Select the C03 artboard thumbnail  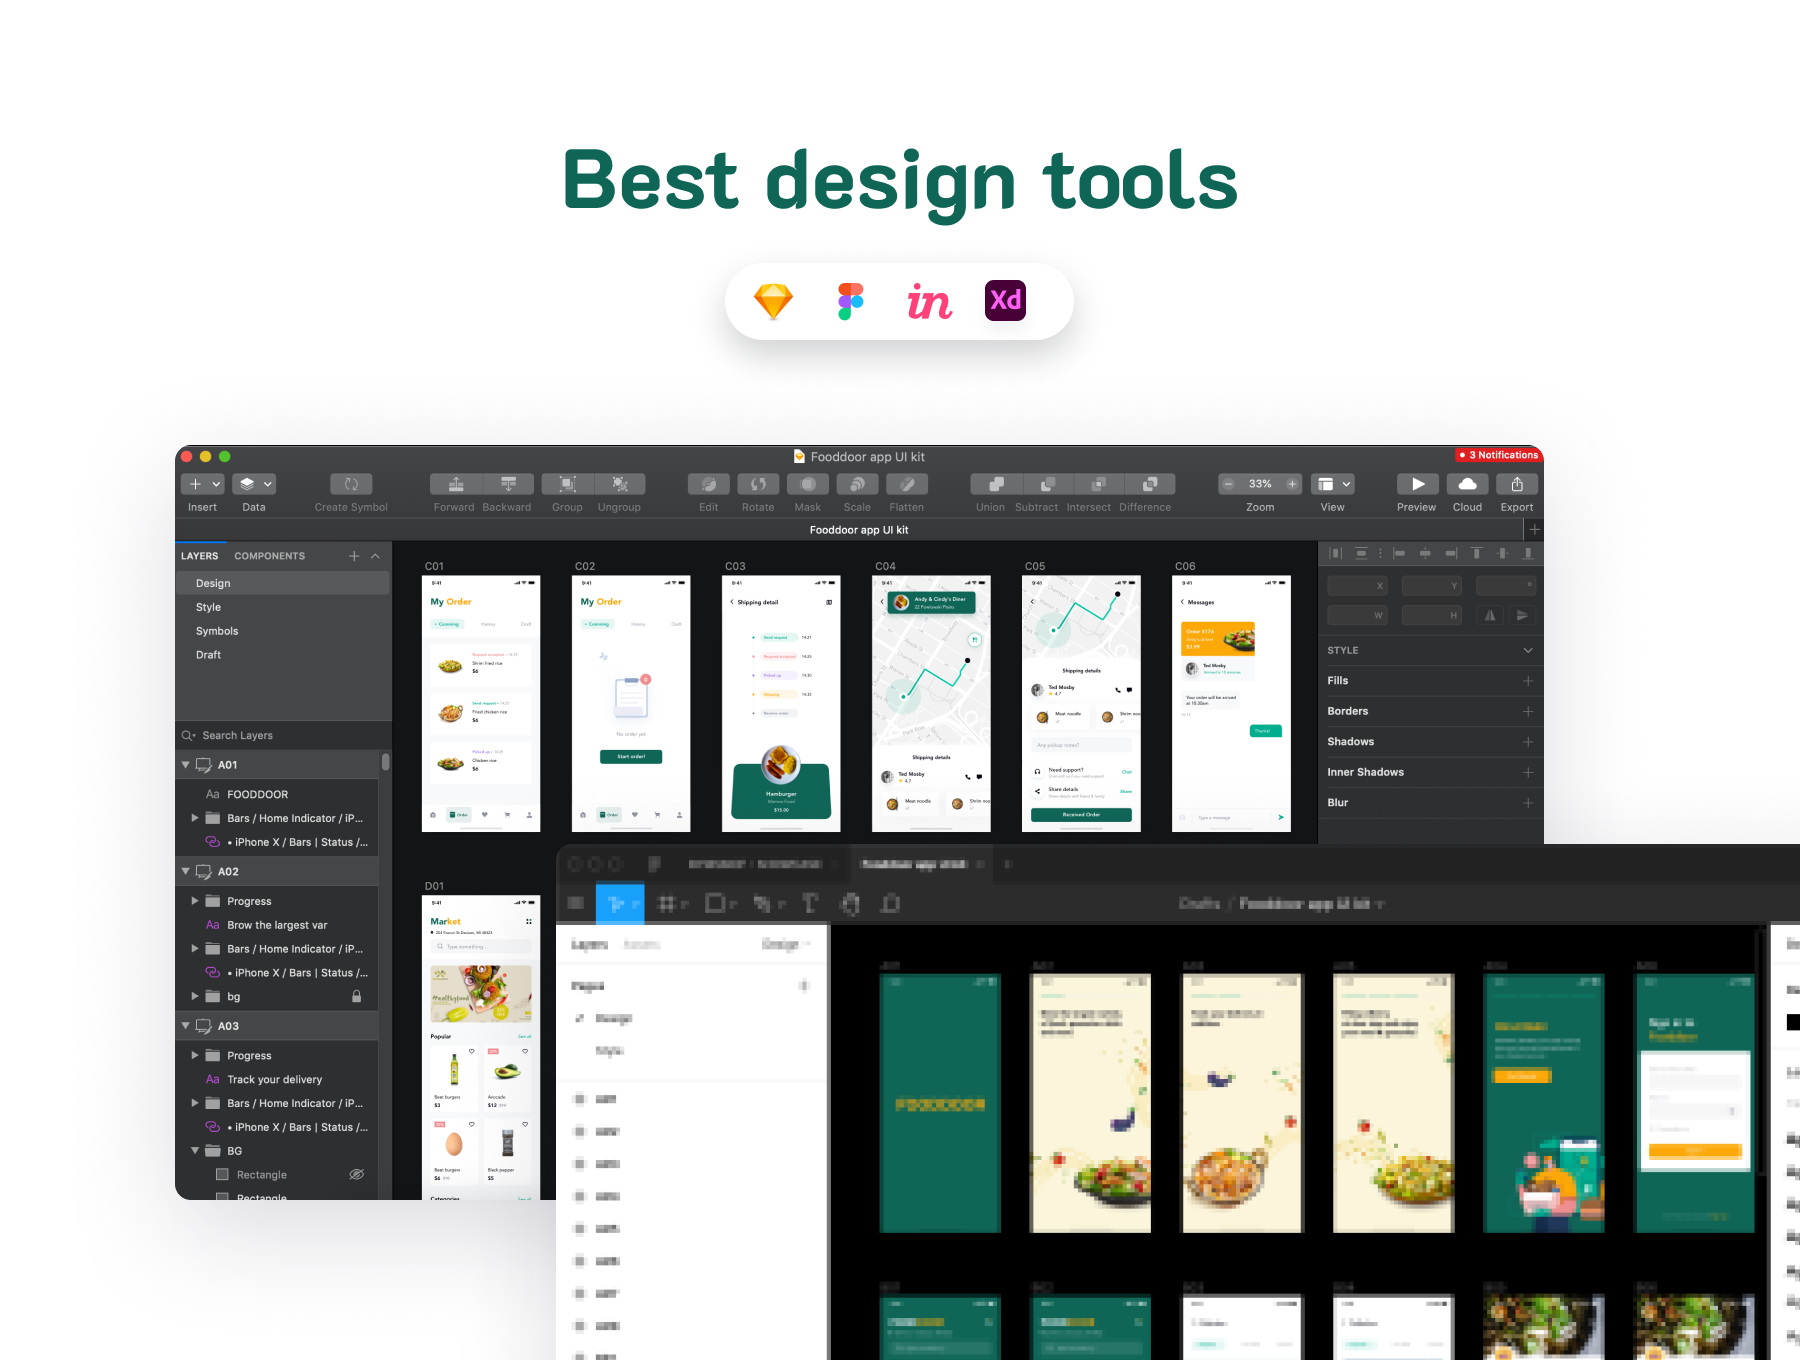781,703
